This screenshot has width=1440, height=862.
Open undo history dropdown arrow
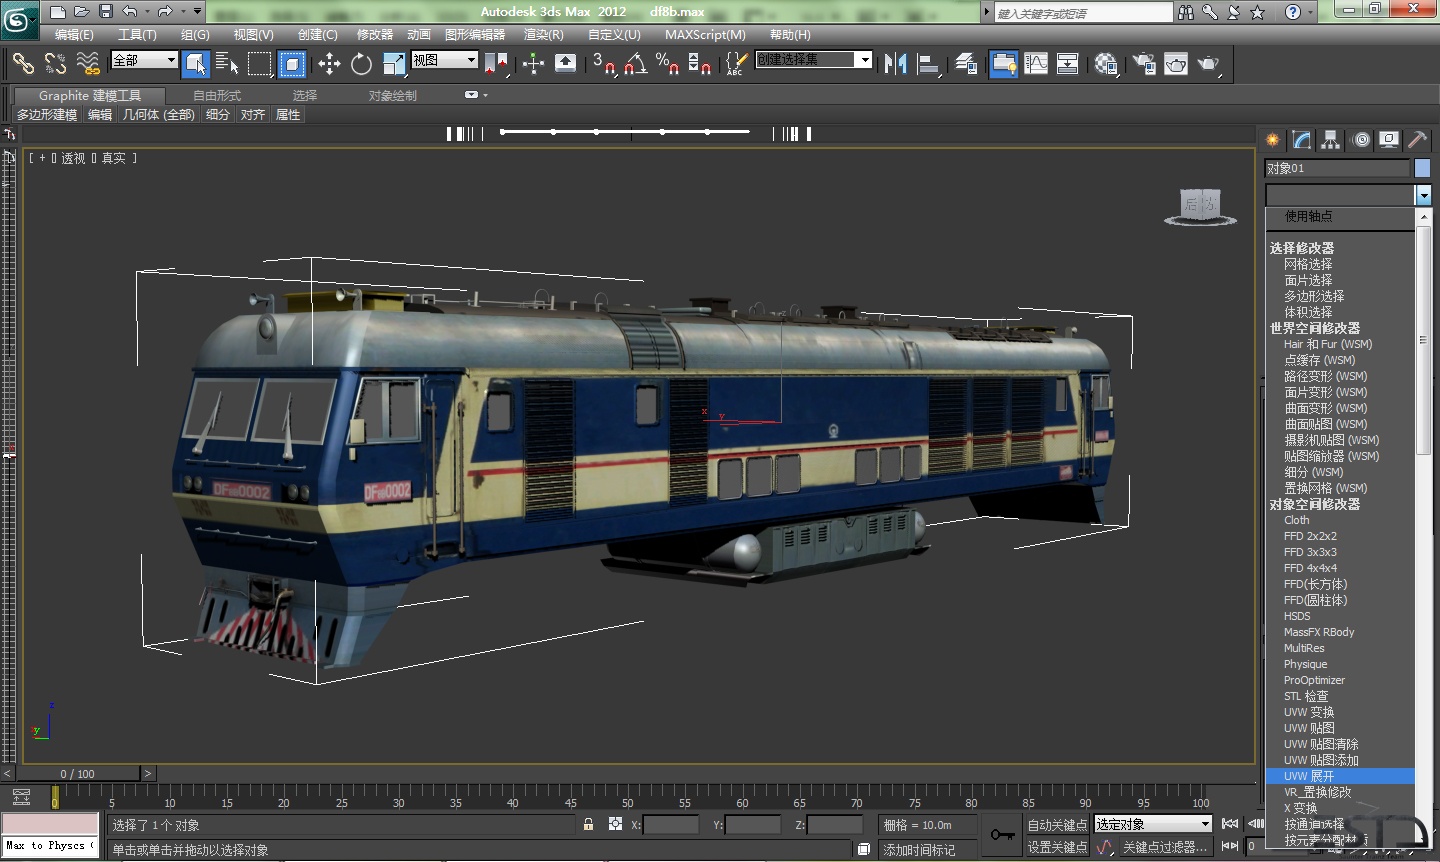click(x=147, y=12)
